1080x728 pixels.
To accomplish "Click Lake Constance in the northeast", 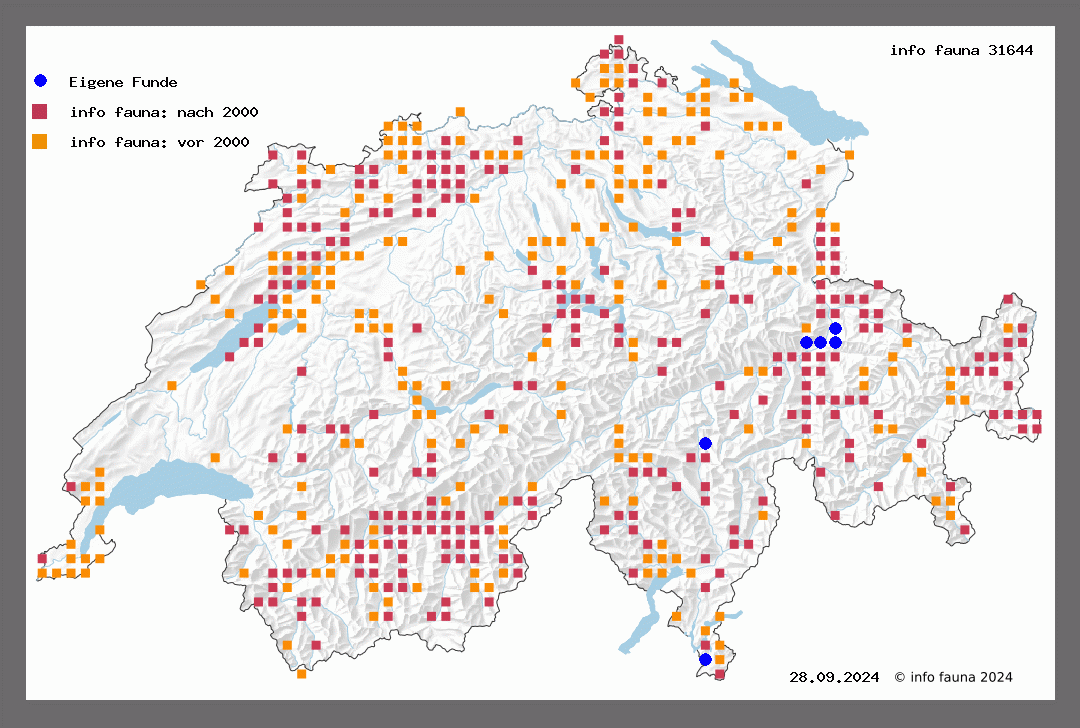I will pos(790,100).
